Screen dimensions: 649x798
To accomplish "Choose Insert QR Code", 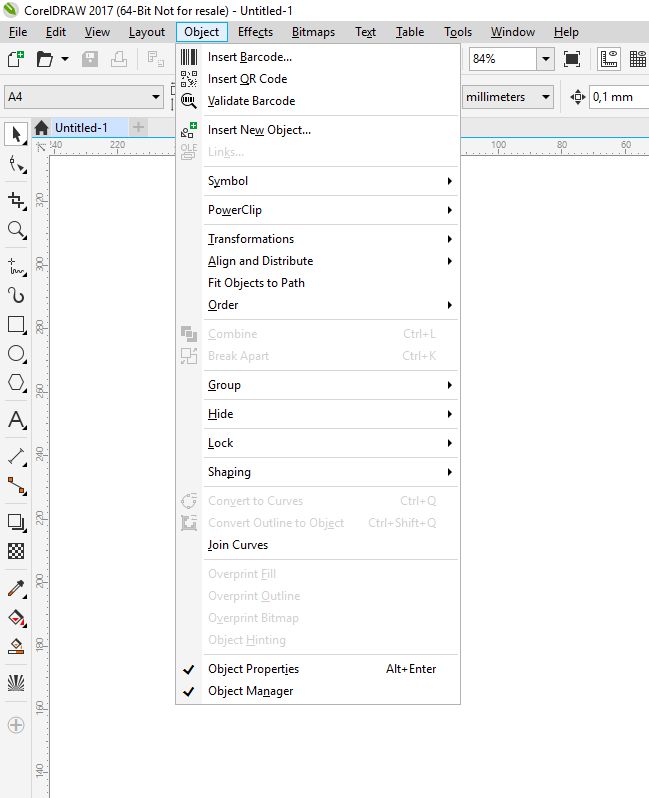I will coord(318,79).
